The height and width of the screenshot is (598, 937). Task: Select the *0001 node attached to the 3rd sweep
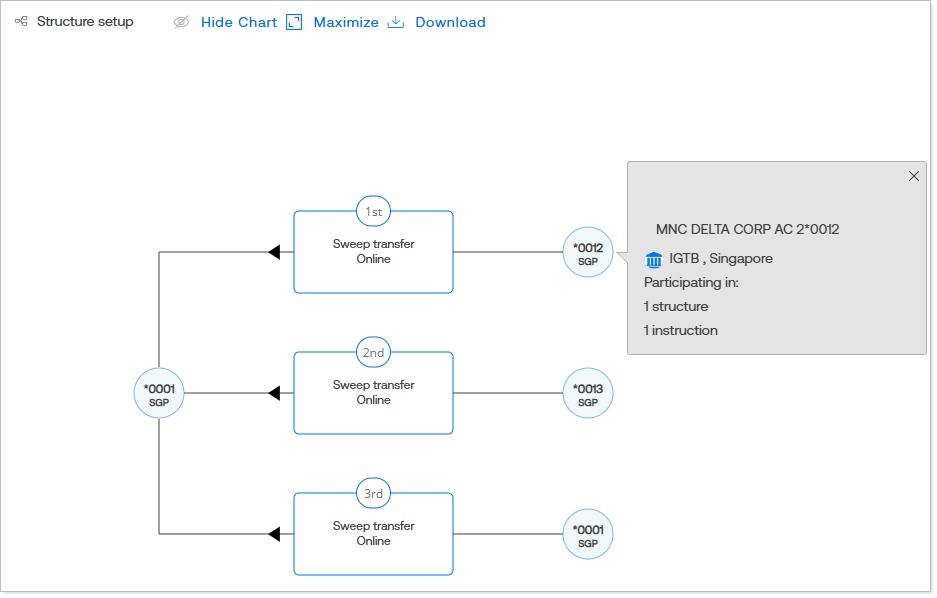click(x=587, y=535)
